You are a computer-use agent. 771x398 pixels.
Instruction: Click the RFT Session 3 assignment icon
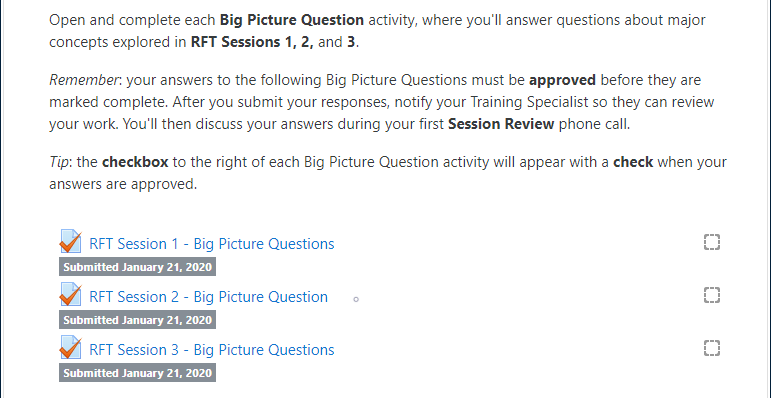coord(70,348)
